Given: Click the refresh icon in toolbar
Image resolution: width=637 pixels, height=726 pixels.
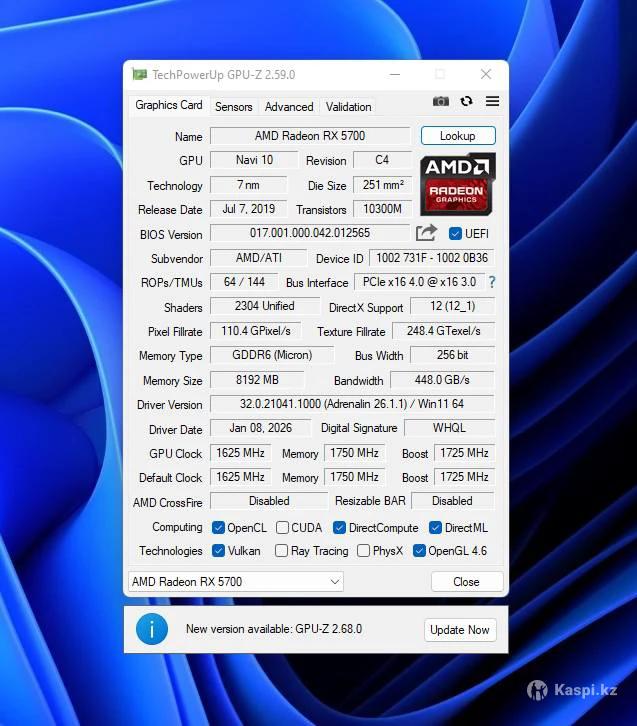Looking at the screenshot, I should coord(466,102).
